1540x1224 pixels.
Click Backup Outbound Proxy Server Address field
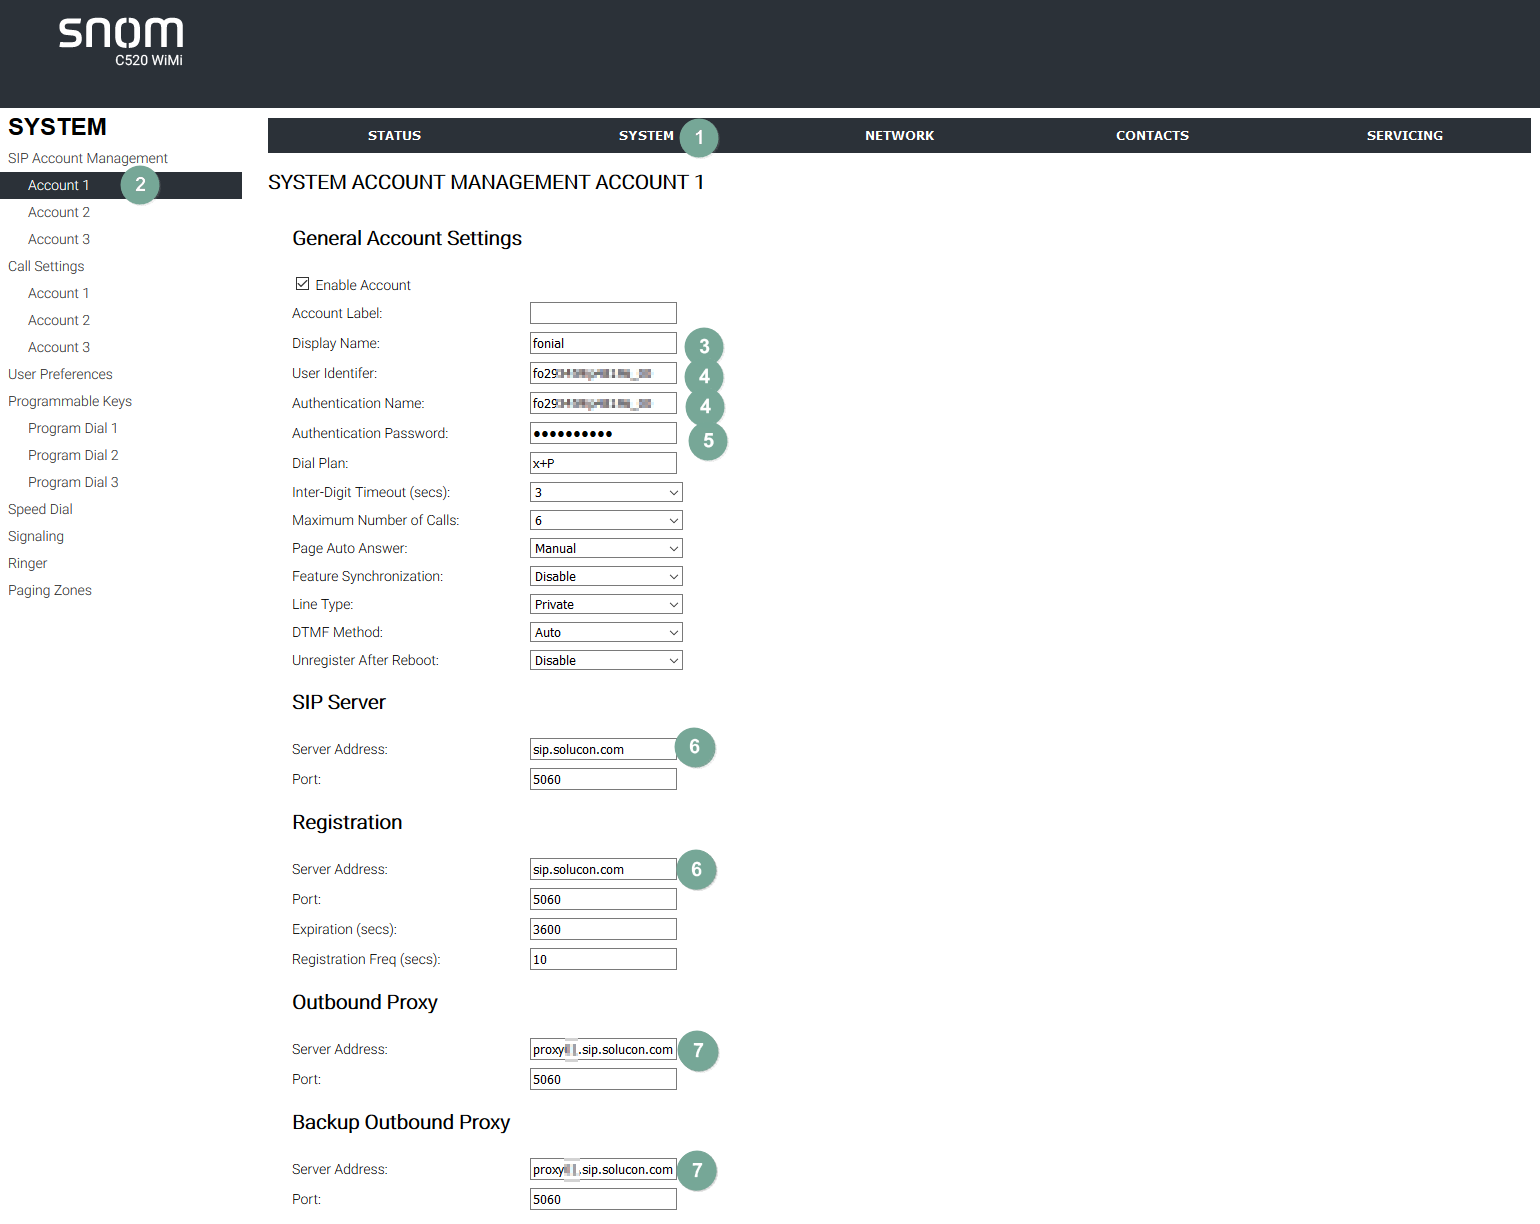tap(603, 1169)
